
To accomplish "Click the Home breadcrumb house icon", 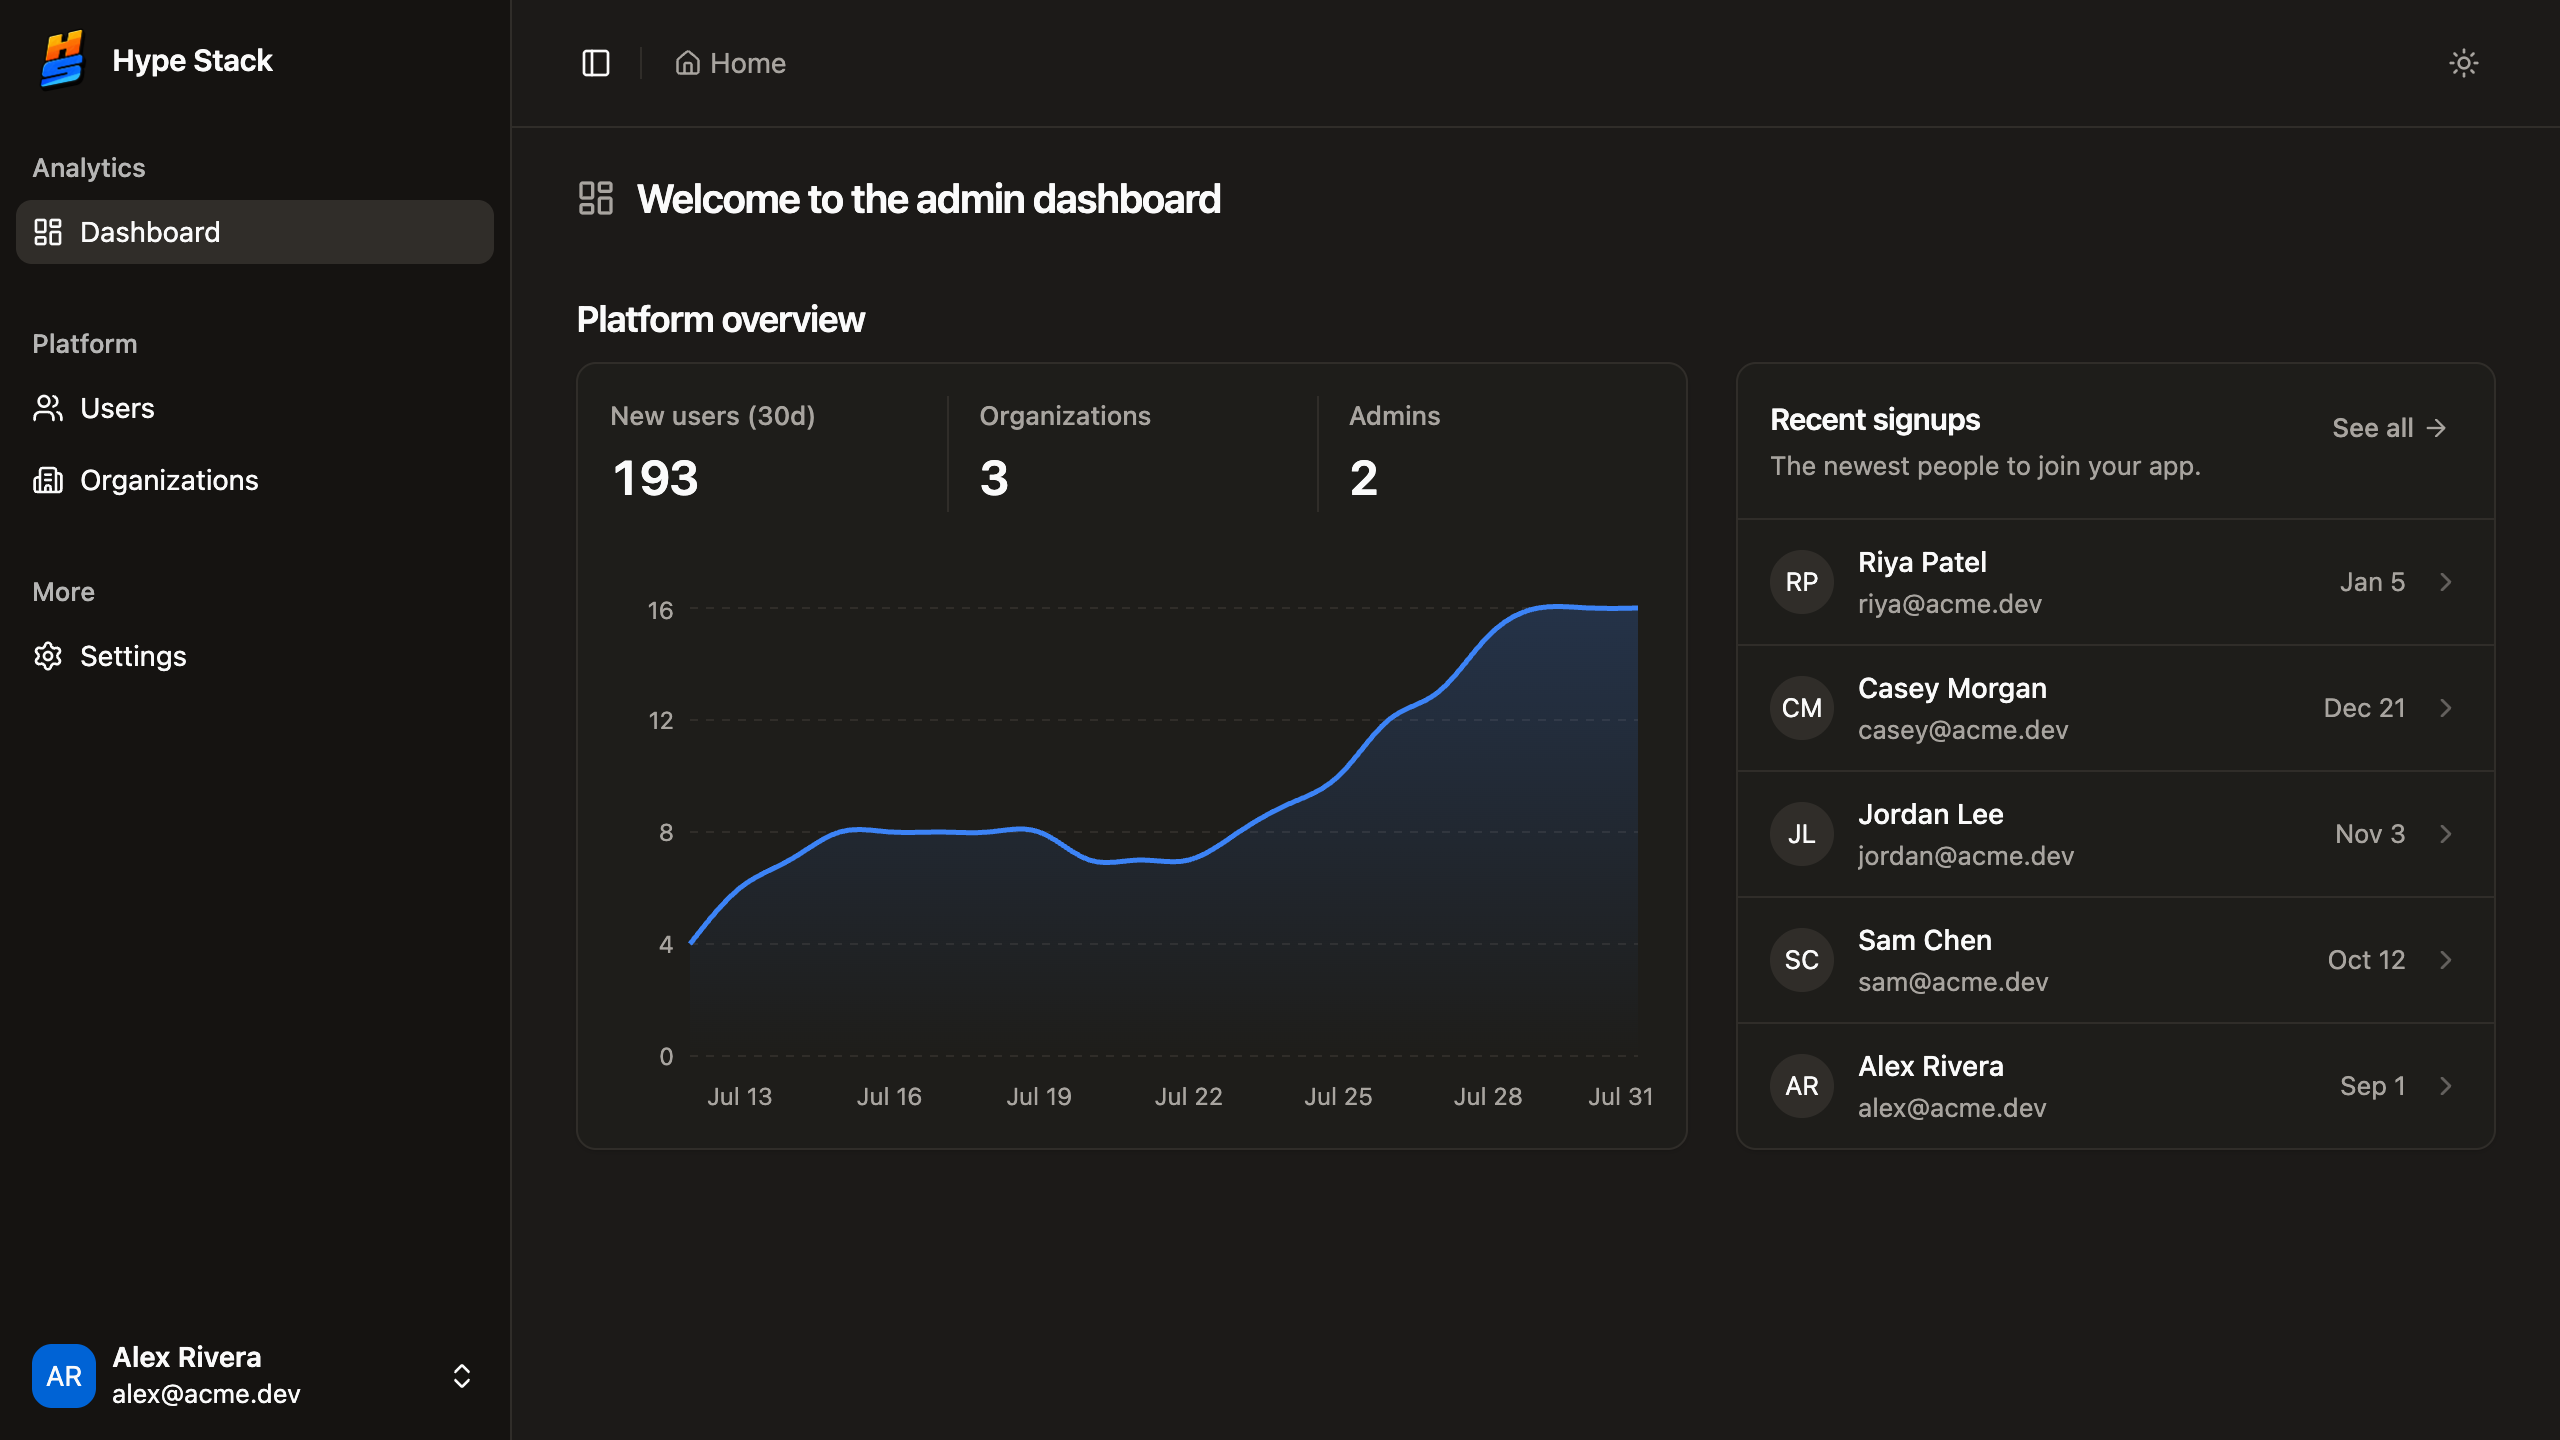I will tap(687, 63).
